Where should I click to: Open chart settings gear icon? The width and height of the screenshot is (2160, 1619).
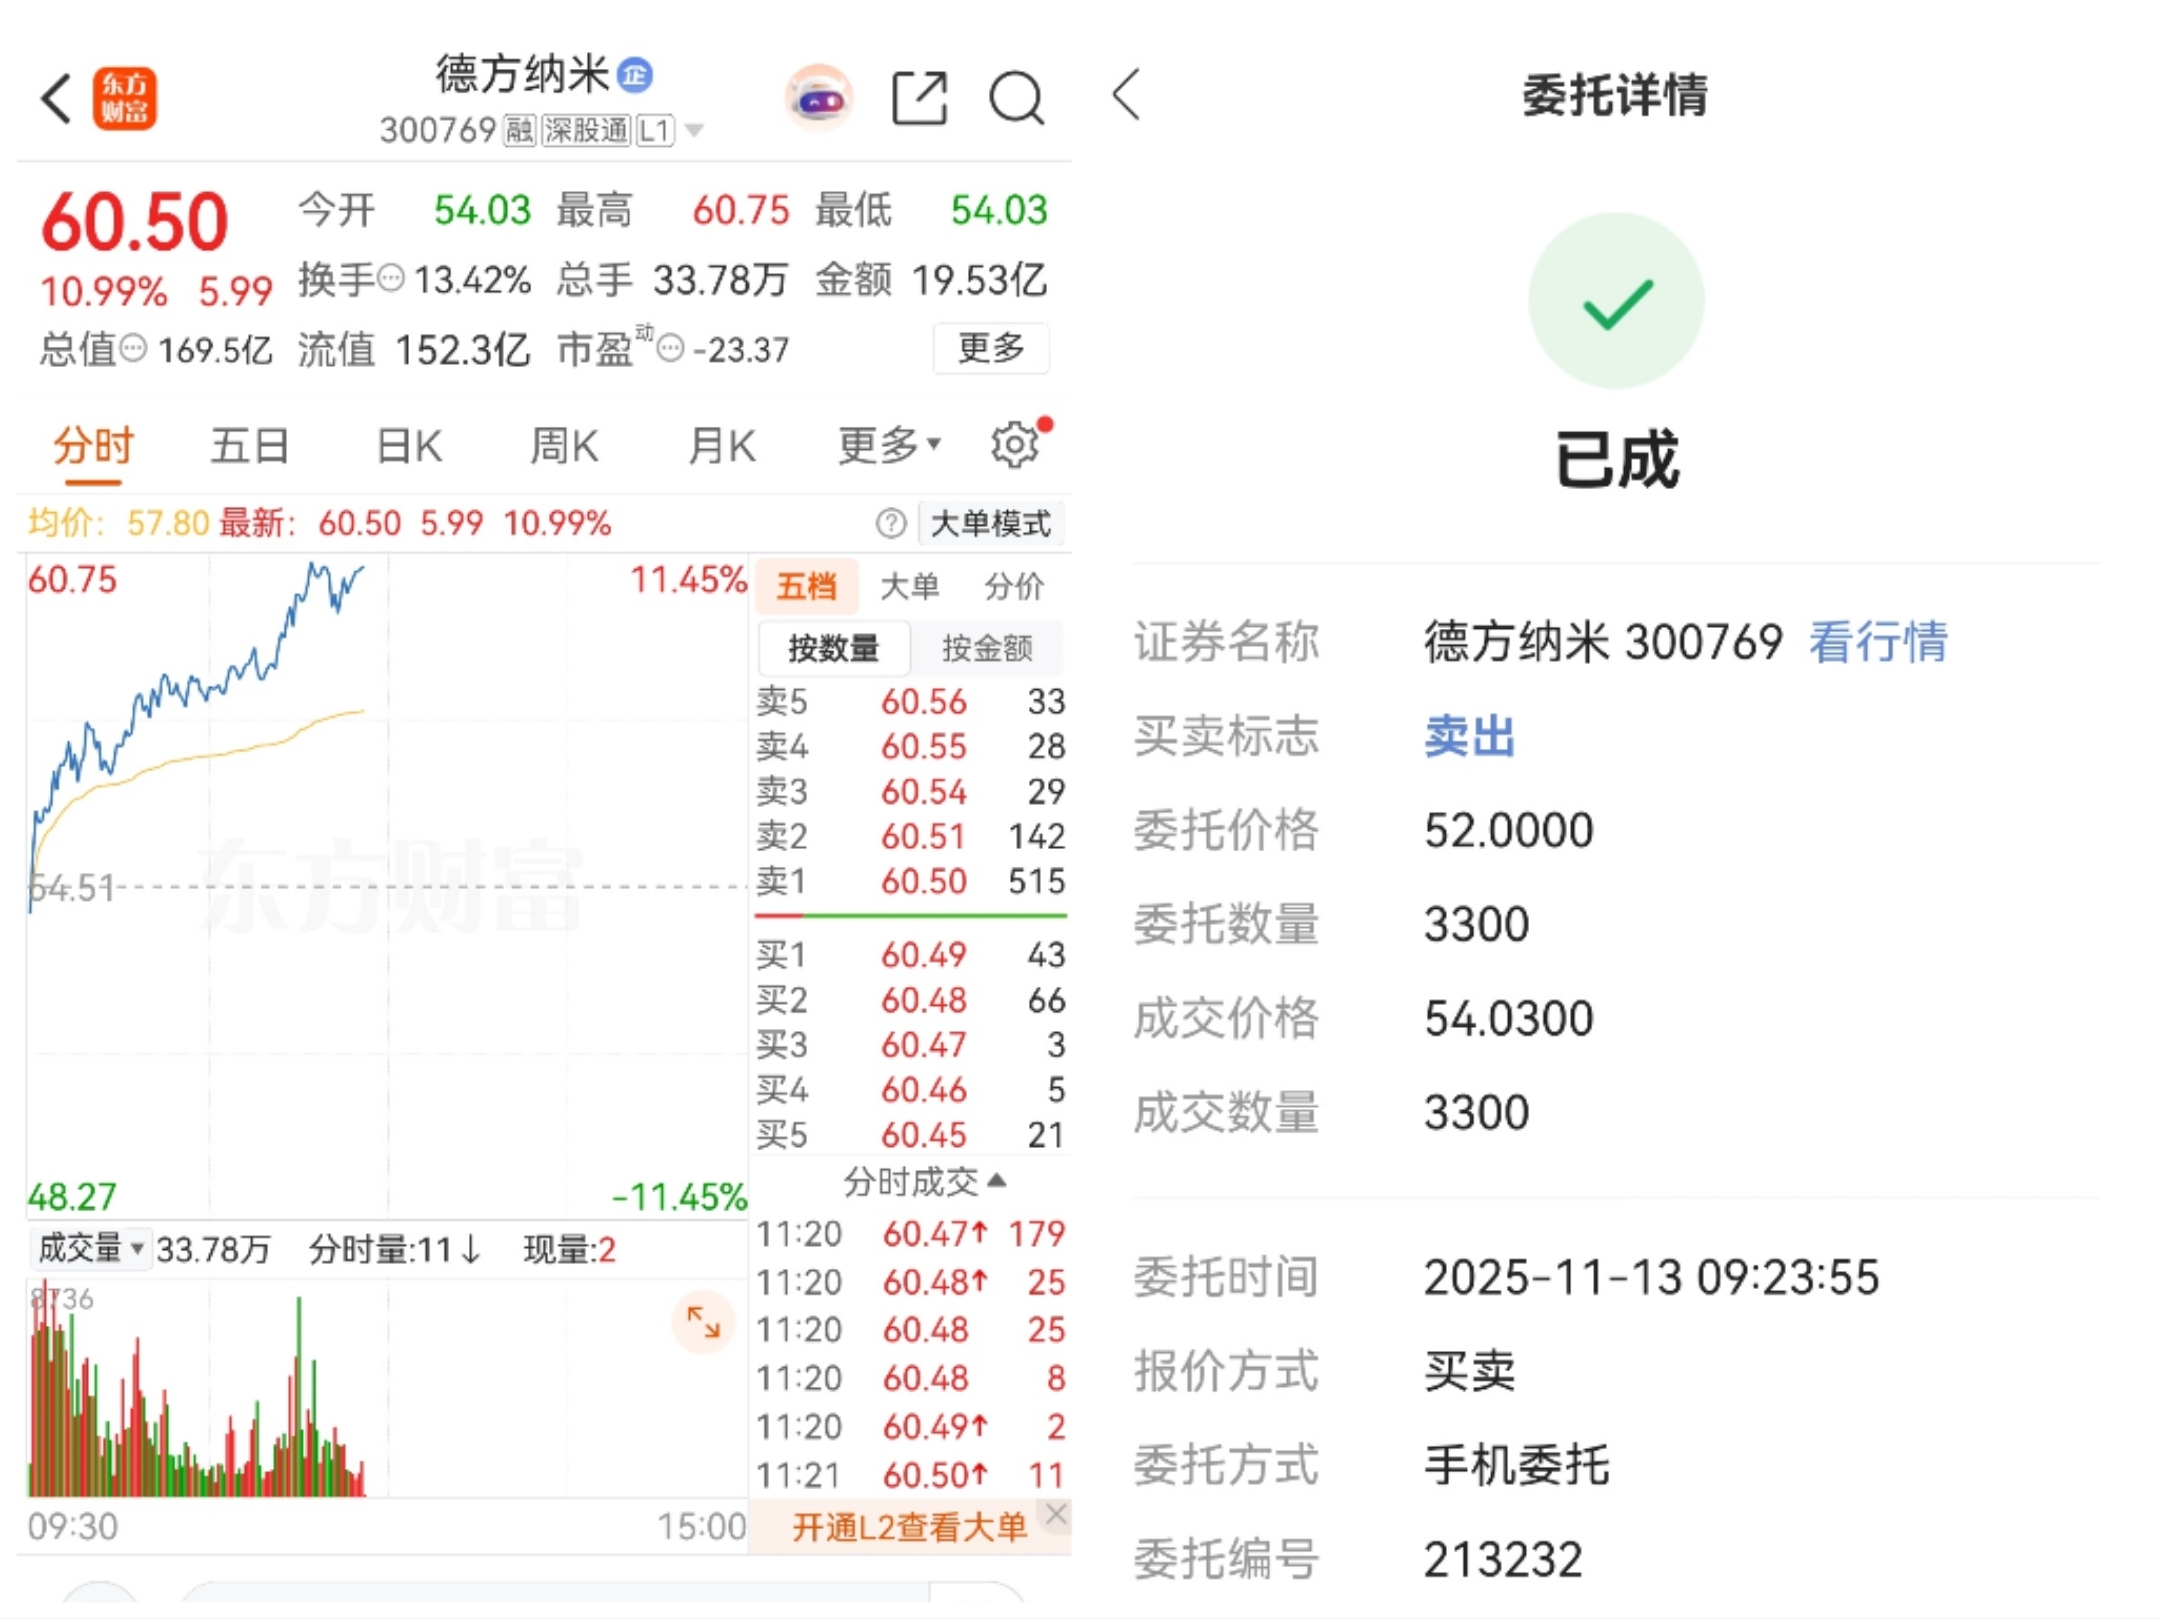coord(1015,445)
